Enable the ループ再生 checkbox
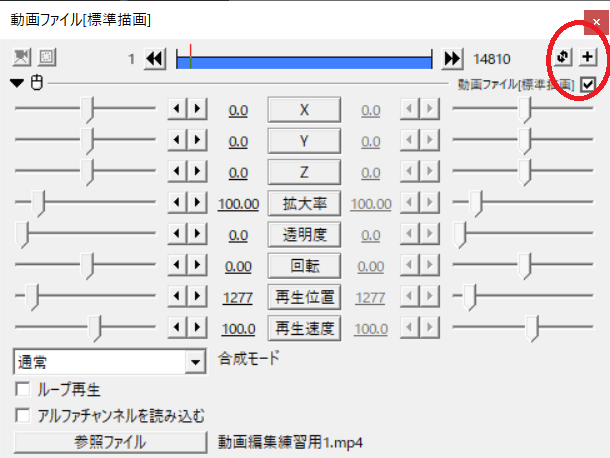Image resolution: width=610 pixels, height=458 pixels. [23, 389]
